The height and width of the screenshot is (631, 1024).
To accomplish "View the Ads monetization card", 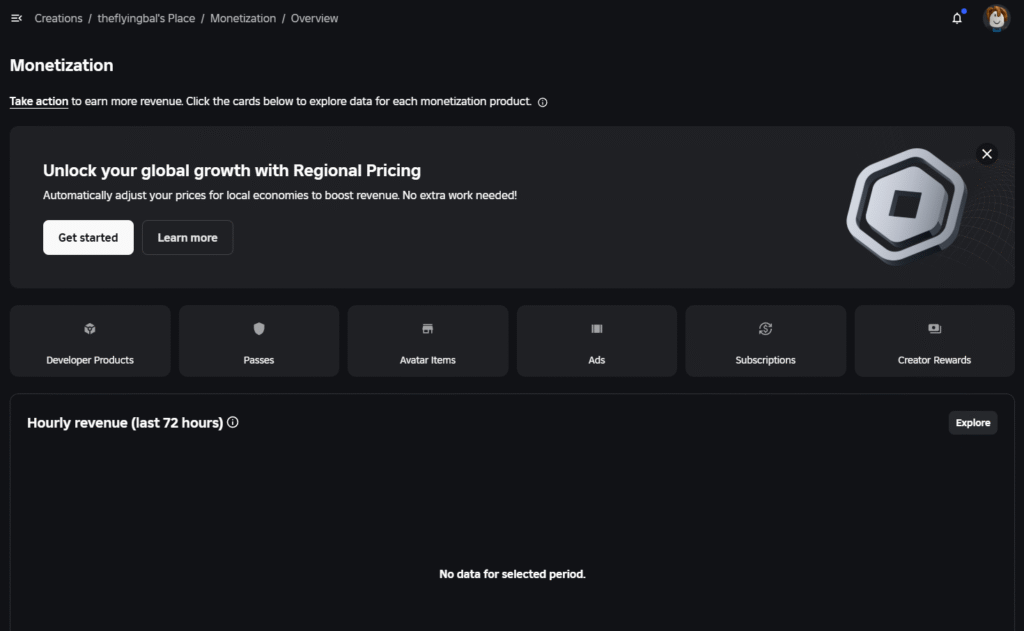I will click(596, 340).
